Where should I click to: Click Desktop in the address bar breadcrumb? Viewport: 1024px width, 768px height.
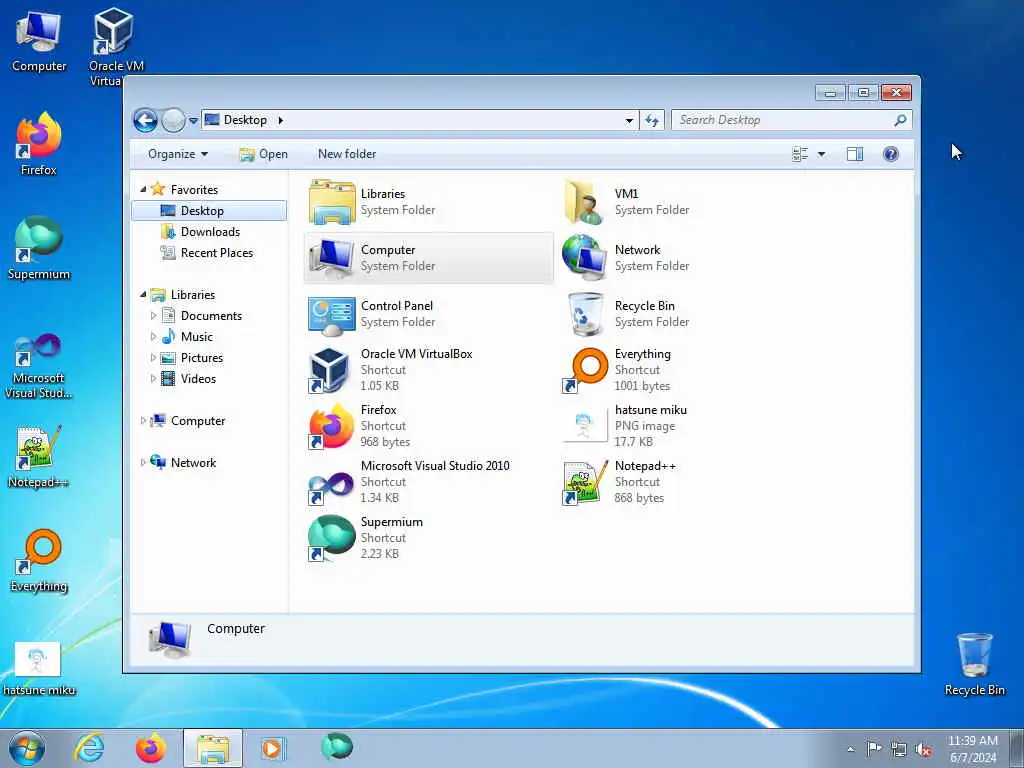pos(245,120)
